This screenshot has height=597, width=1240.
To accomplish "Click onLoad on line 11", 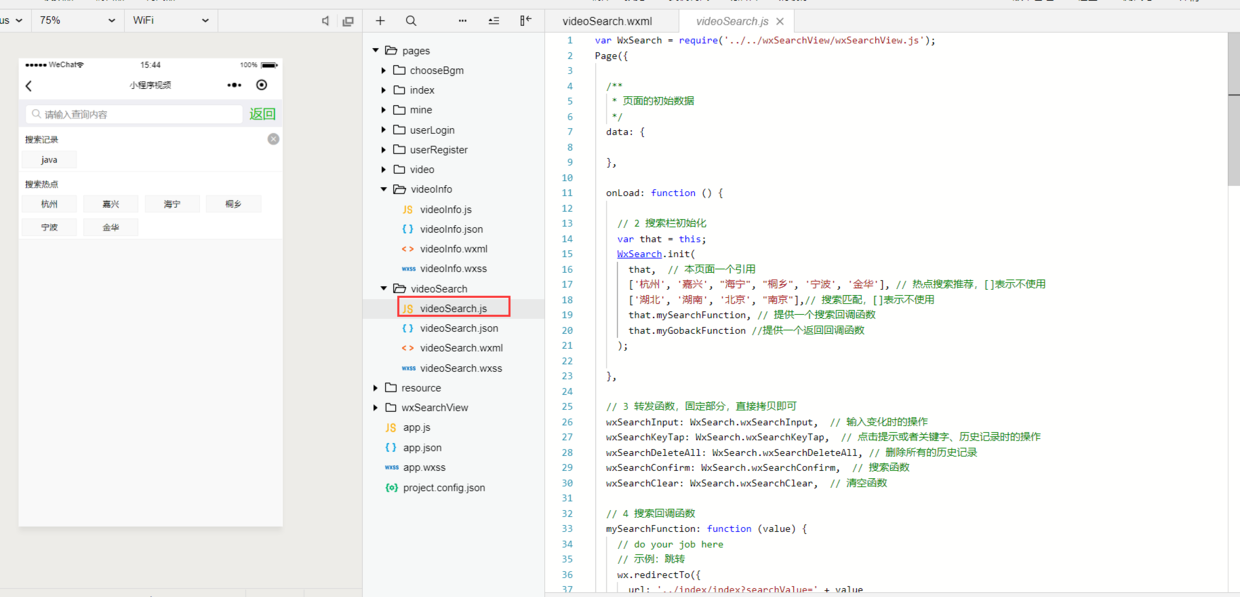I will point(625,193).
